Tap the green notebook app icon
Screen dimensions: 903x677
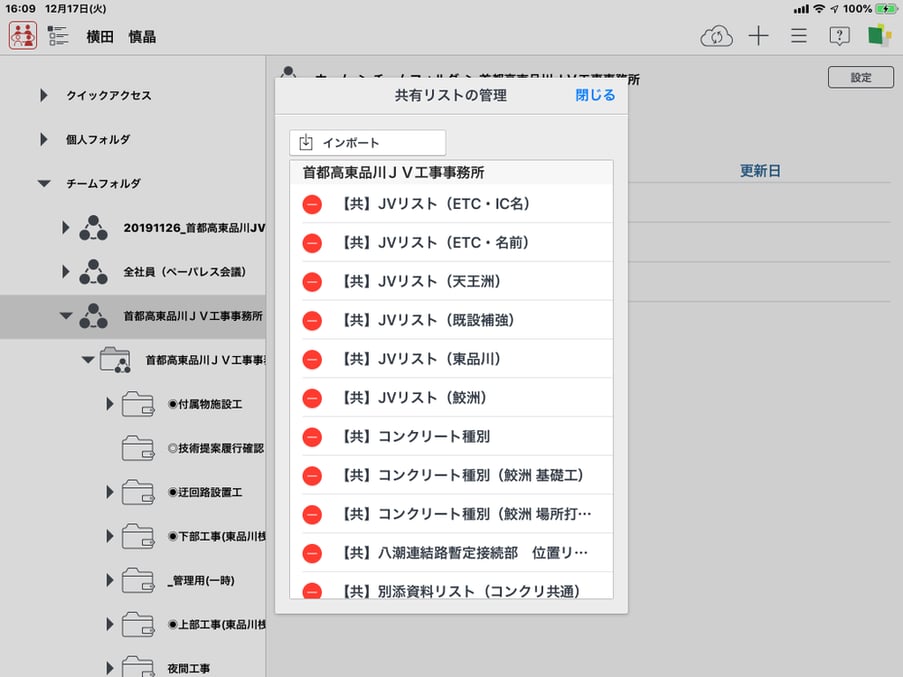point(876,35)
